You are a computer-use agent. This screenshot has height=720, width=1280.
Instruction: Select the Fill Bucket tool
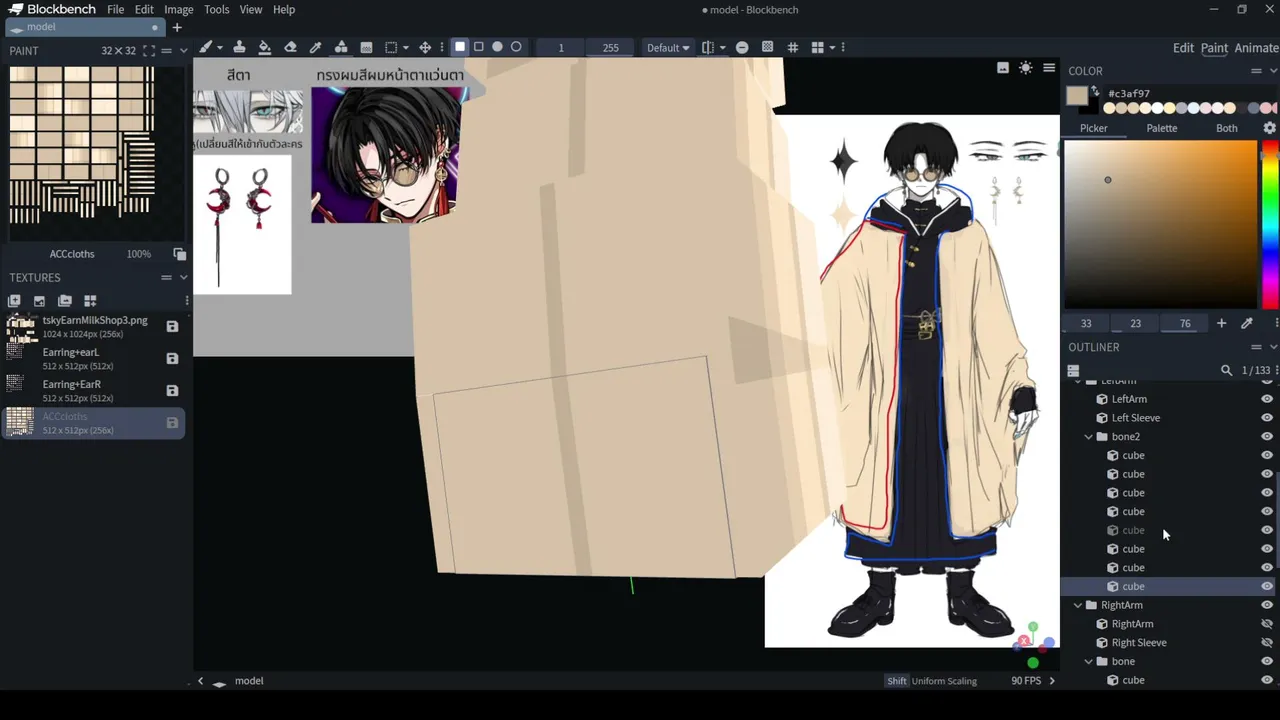pos(264,47)
